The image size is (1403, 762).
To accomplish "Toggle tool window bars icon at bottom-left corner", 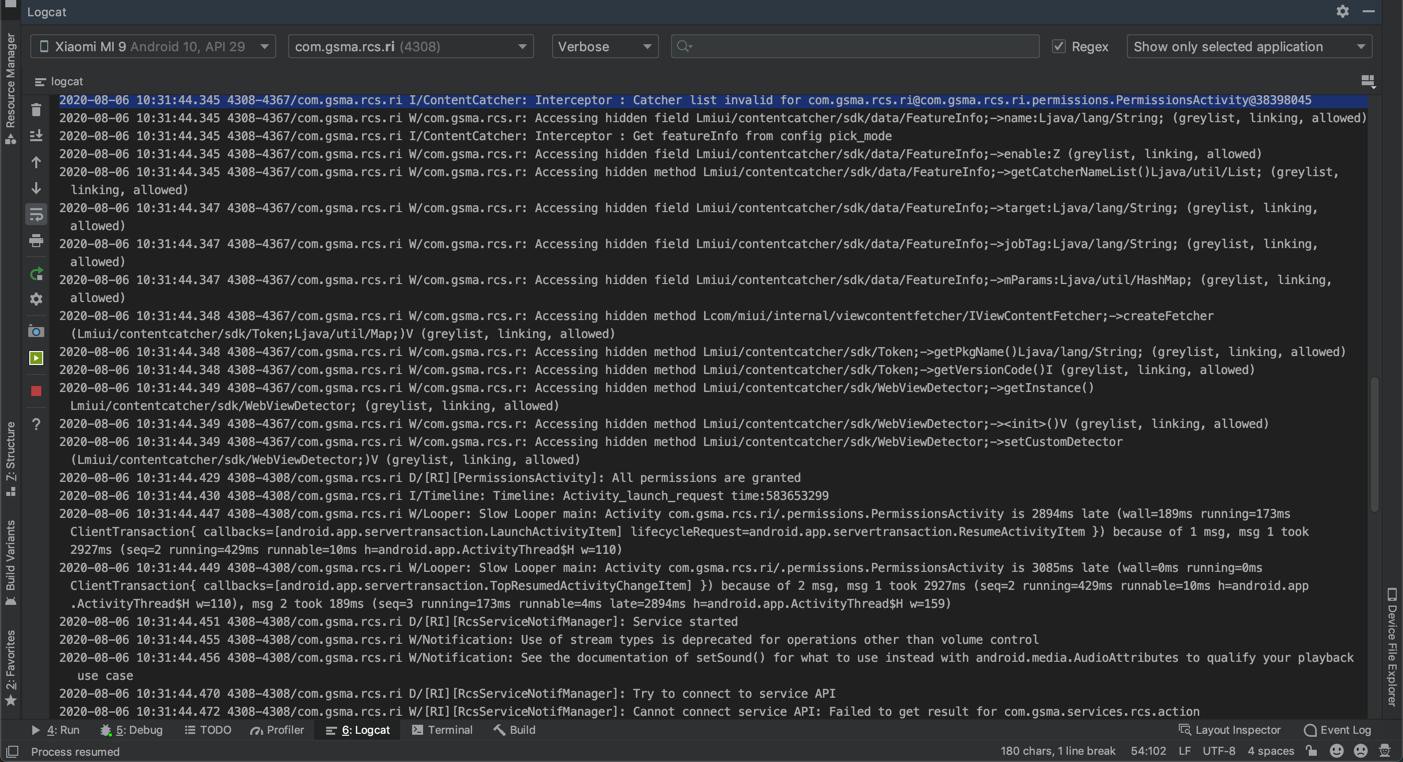I will pyautogui.click(x=11, y=751).
